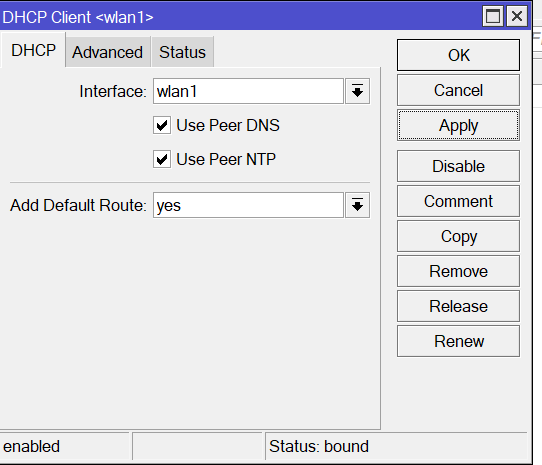Release the DHCP lease
Image resolution: width=542 pixels, height=465 pixels.
[x=458, y=306]
